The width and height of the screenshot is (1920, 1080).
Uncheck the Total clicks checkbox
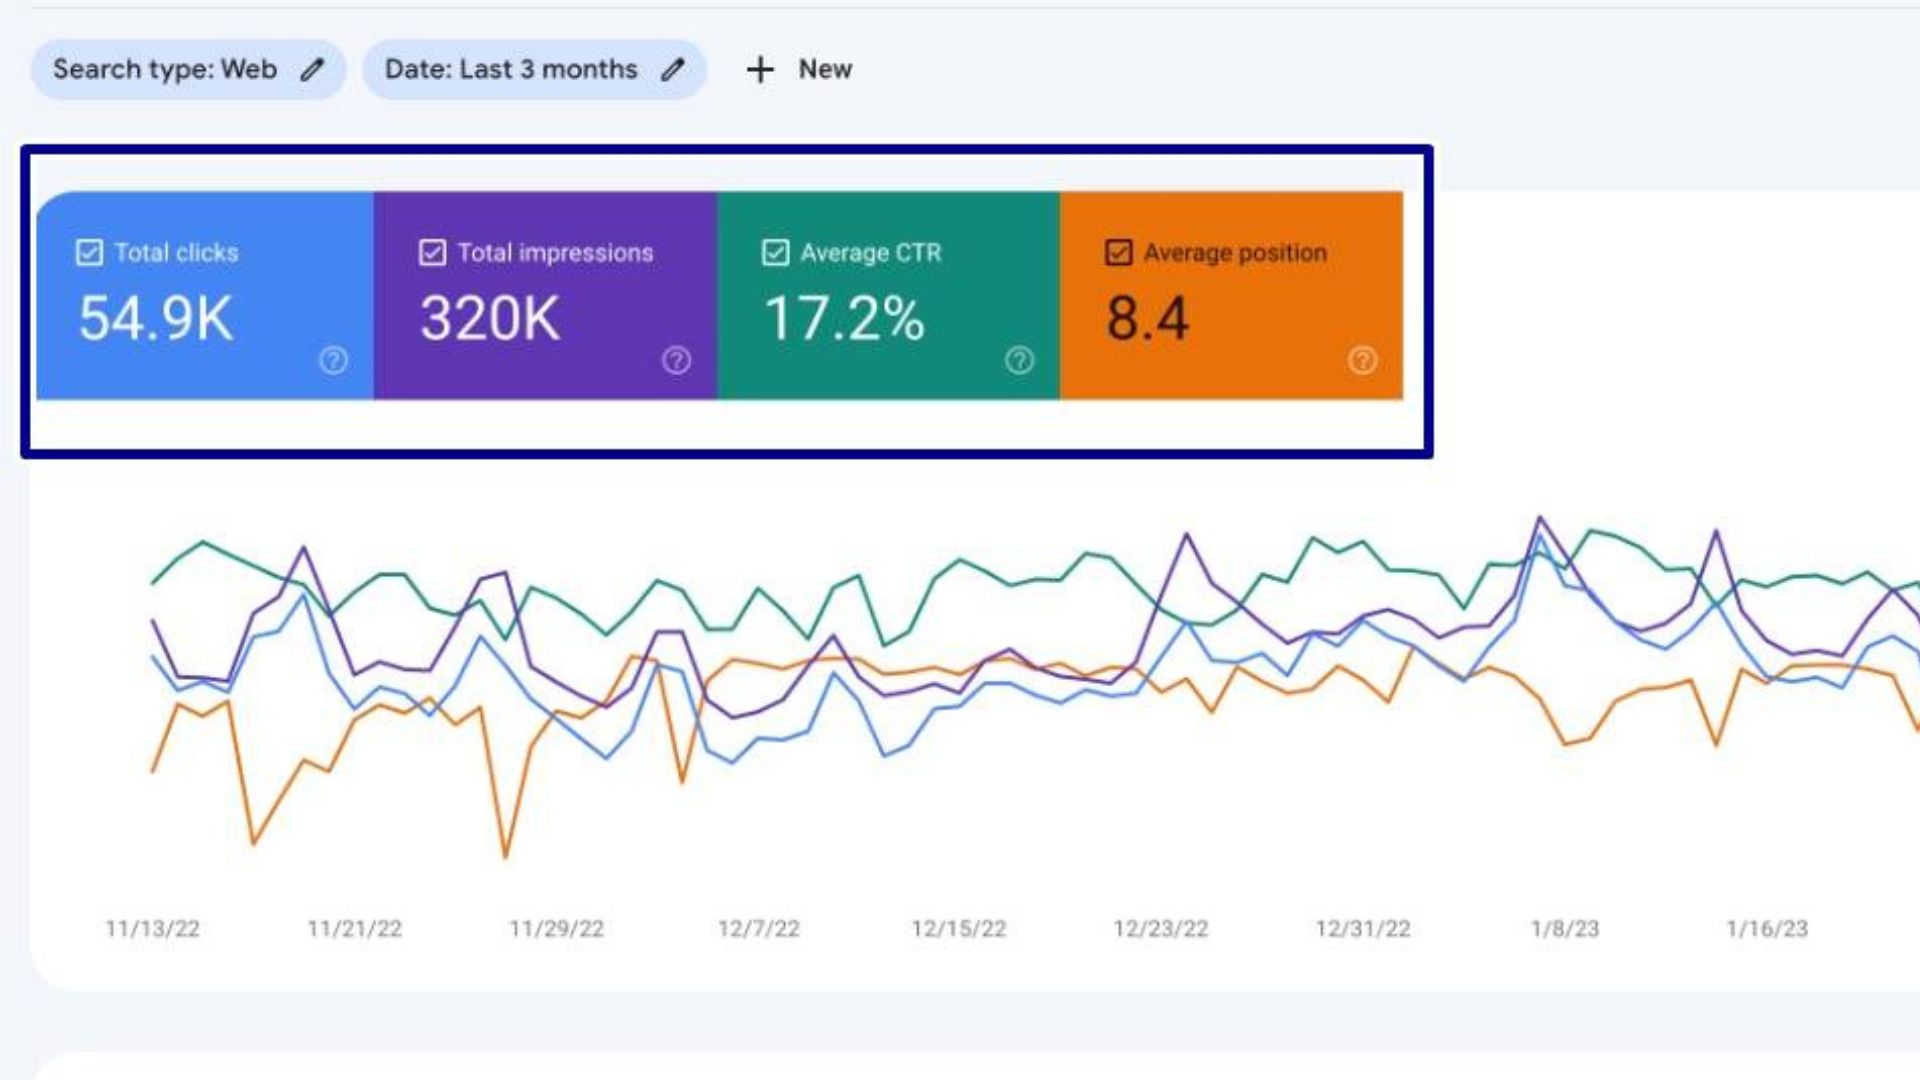click(89, 252)
